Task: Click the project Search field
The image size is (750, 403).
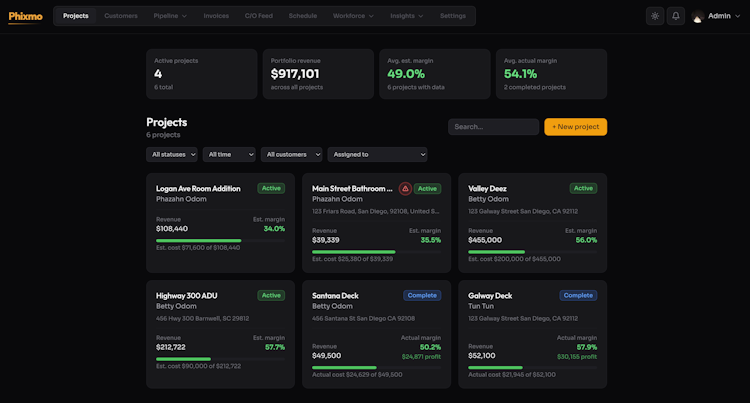Action: coord(493,127)
